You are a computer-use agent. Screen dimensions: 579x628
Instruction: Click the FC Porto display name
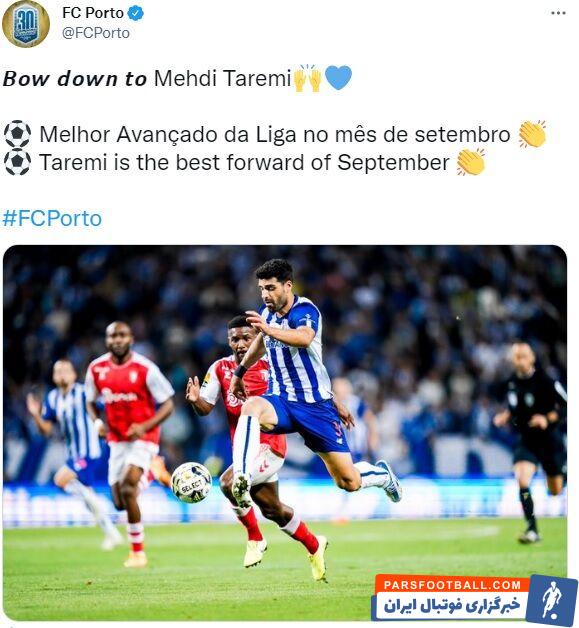pyautogui.click(x=93, y=13)
